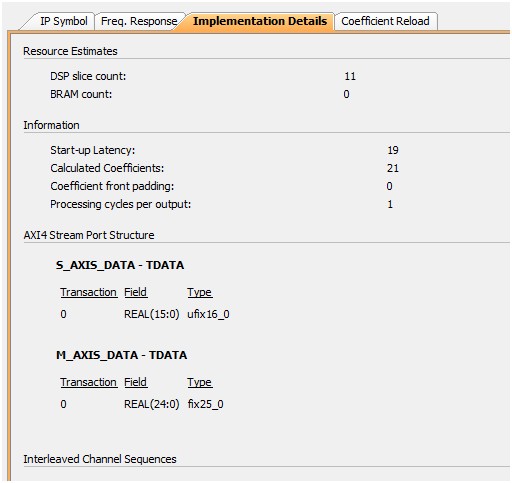Select the Implementation Details tab
512x483 pixels.
(260, 21)
